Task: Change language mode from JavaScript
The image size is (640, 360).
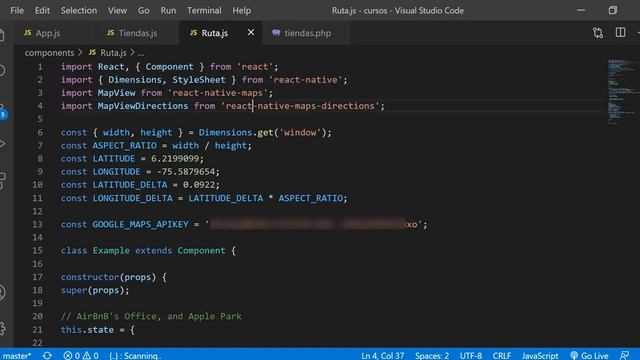Action: click(x=540, y=356)
